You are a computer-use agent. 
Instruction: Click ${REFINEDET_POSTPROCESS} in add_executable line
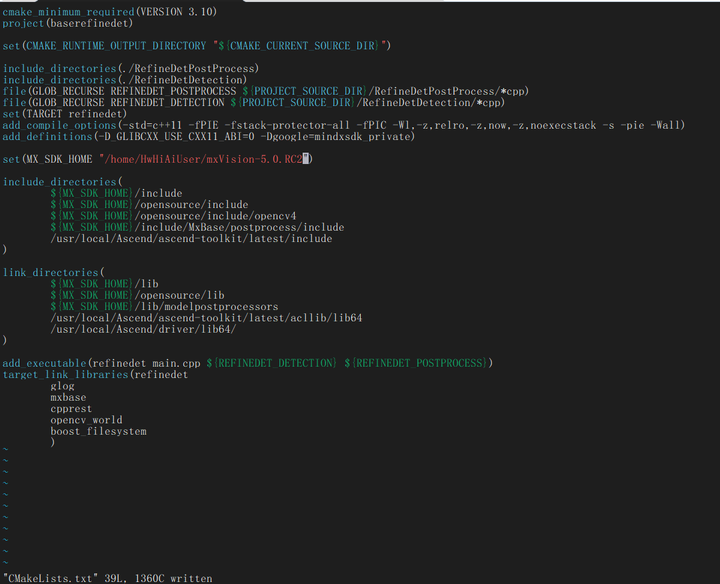tap(416, 363)
